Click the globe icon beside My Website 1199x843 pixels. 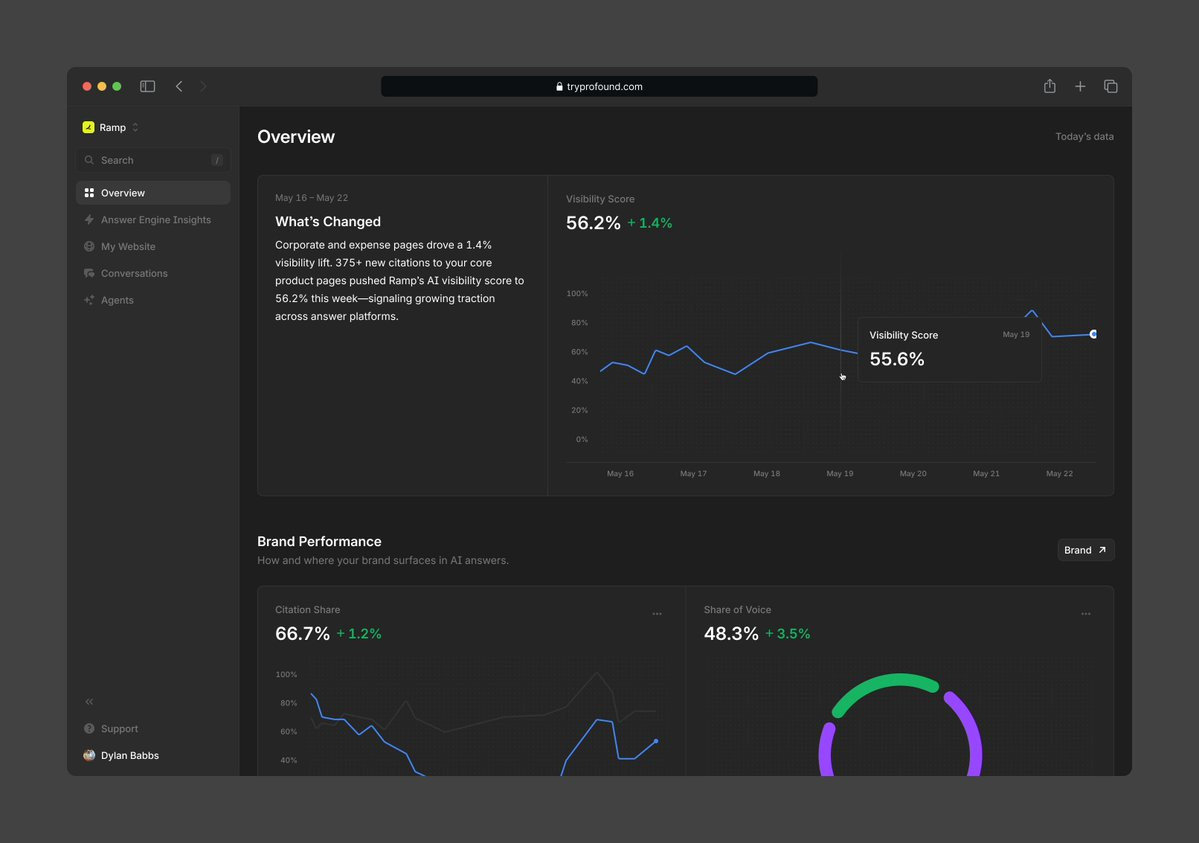pos(89,246)
